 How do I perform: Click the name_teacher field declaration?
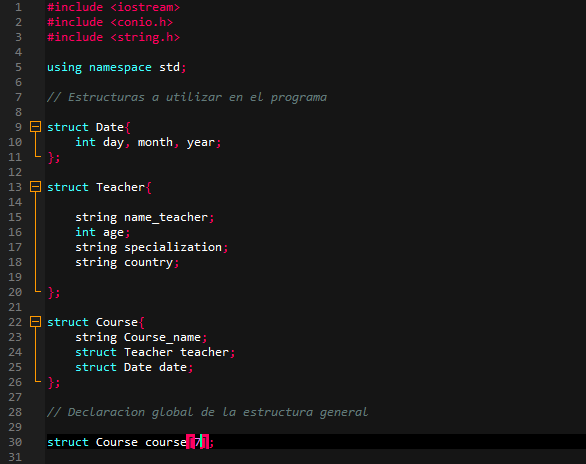(145, 217)
